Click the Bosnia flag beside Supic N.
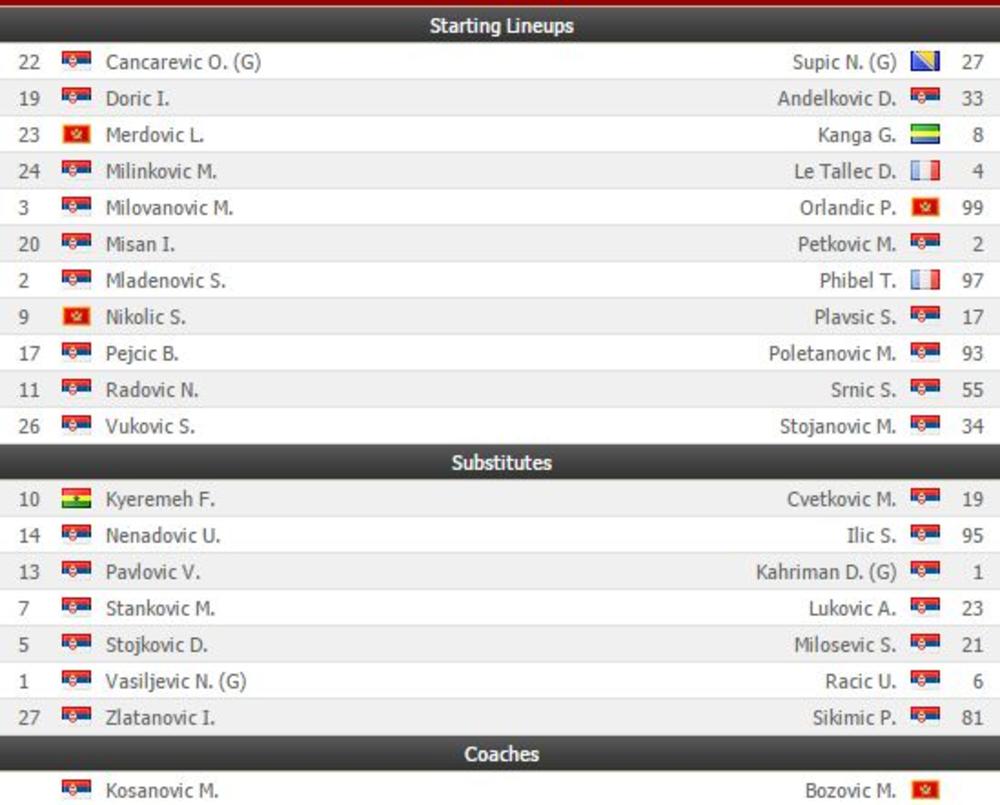The image size is (1000, 805). 925,62
